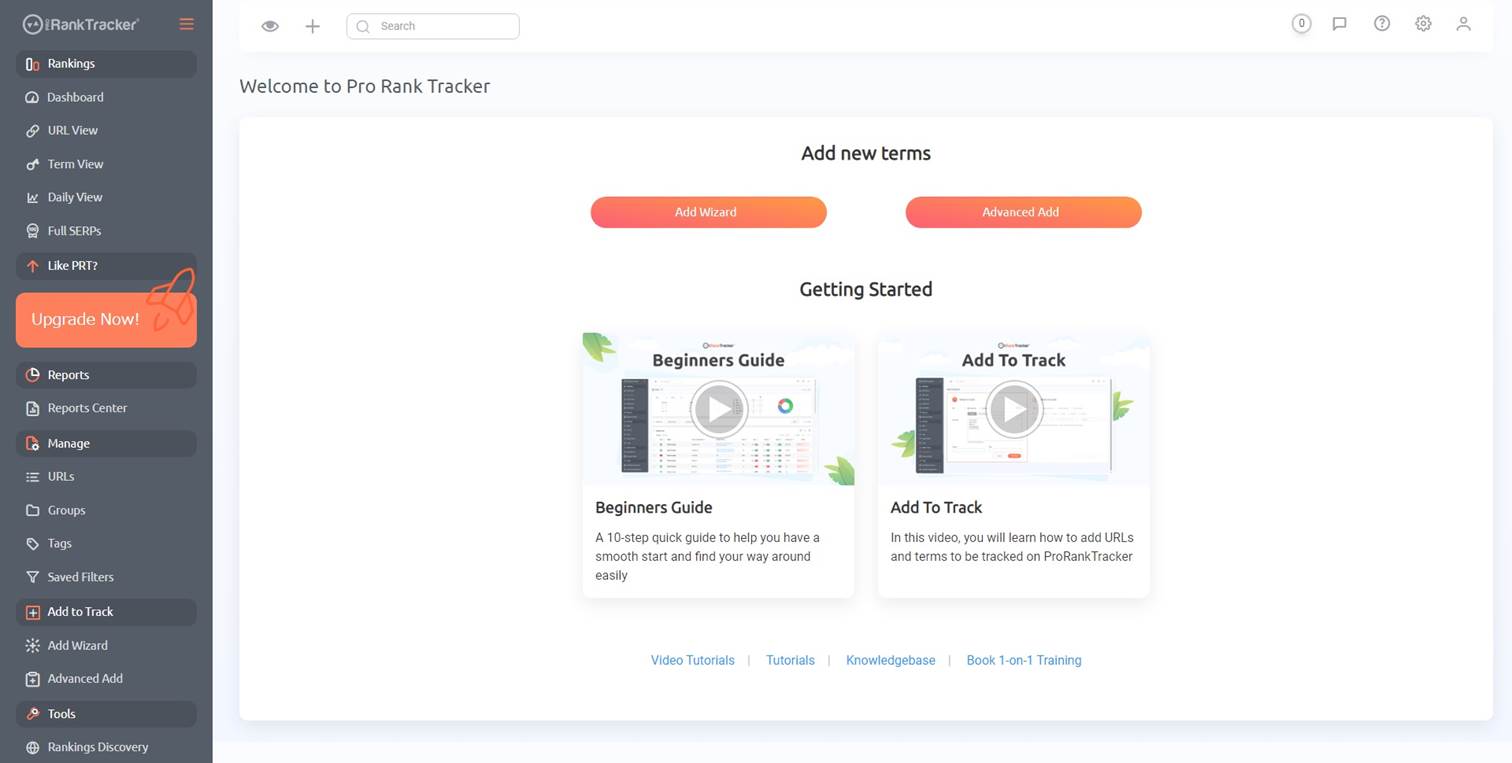Image resolution: width=1512 pixels, height=763 pixels.
Task: Click the Like PRT? up-arrow icon
Action: point(33,266)
